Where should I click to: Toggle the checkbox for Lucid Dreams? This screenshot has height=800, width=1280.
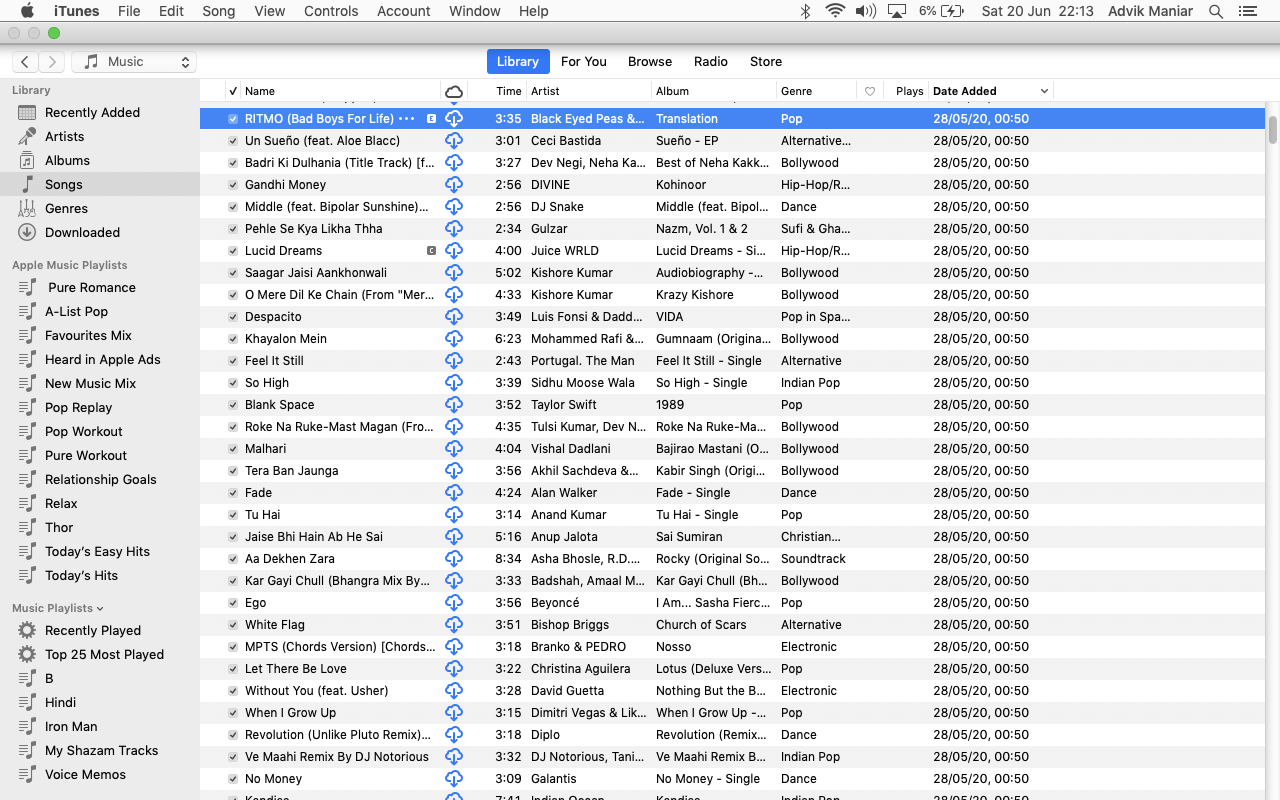(x=233, y=251)
